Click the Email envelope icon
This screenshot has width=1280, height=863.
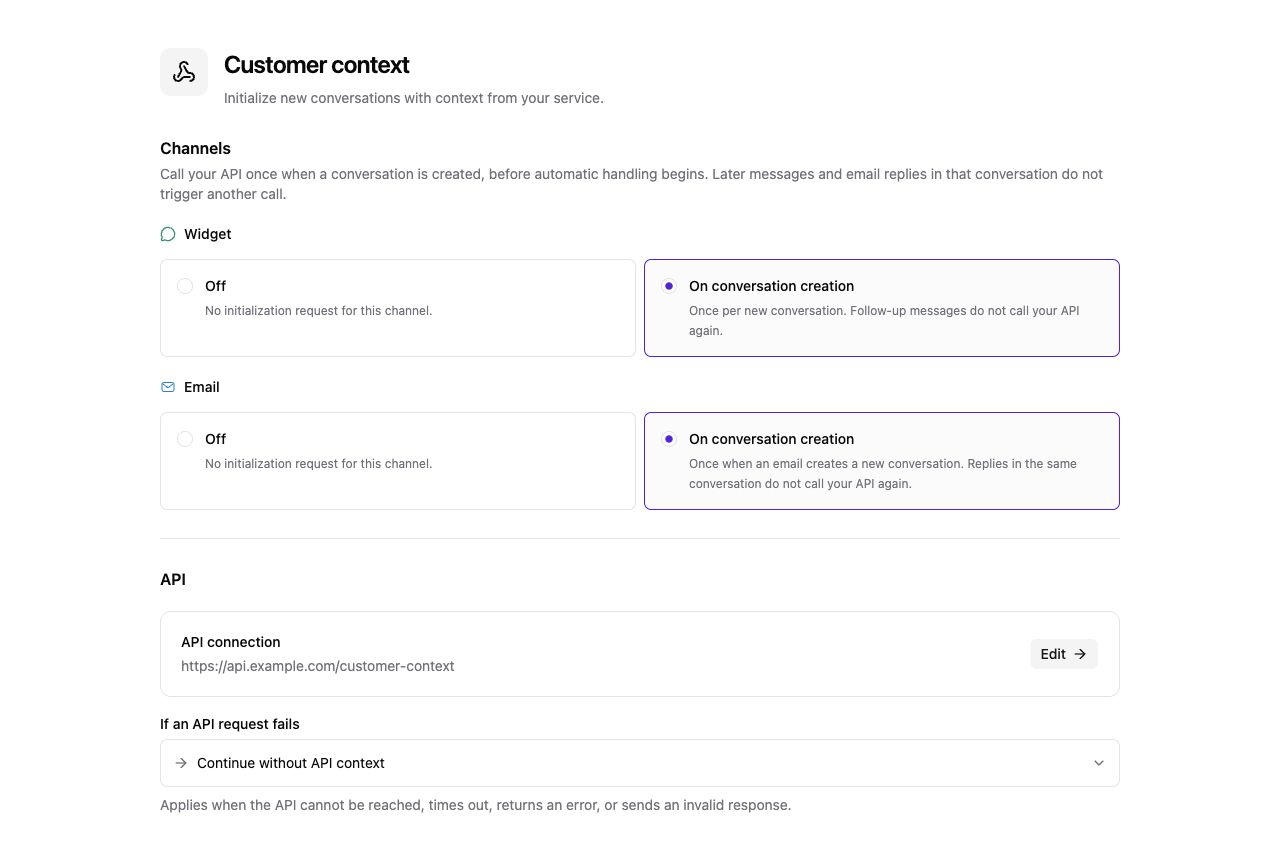pos(168,387)
